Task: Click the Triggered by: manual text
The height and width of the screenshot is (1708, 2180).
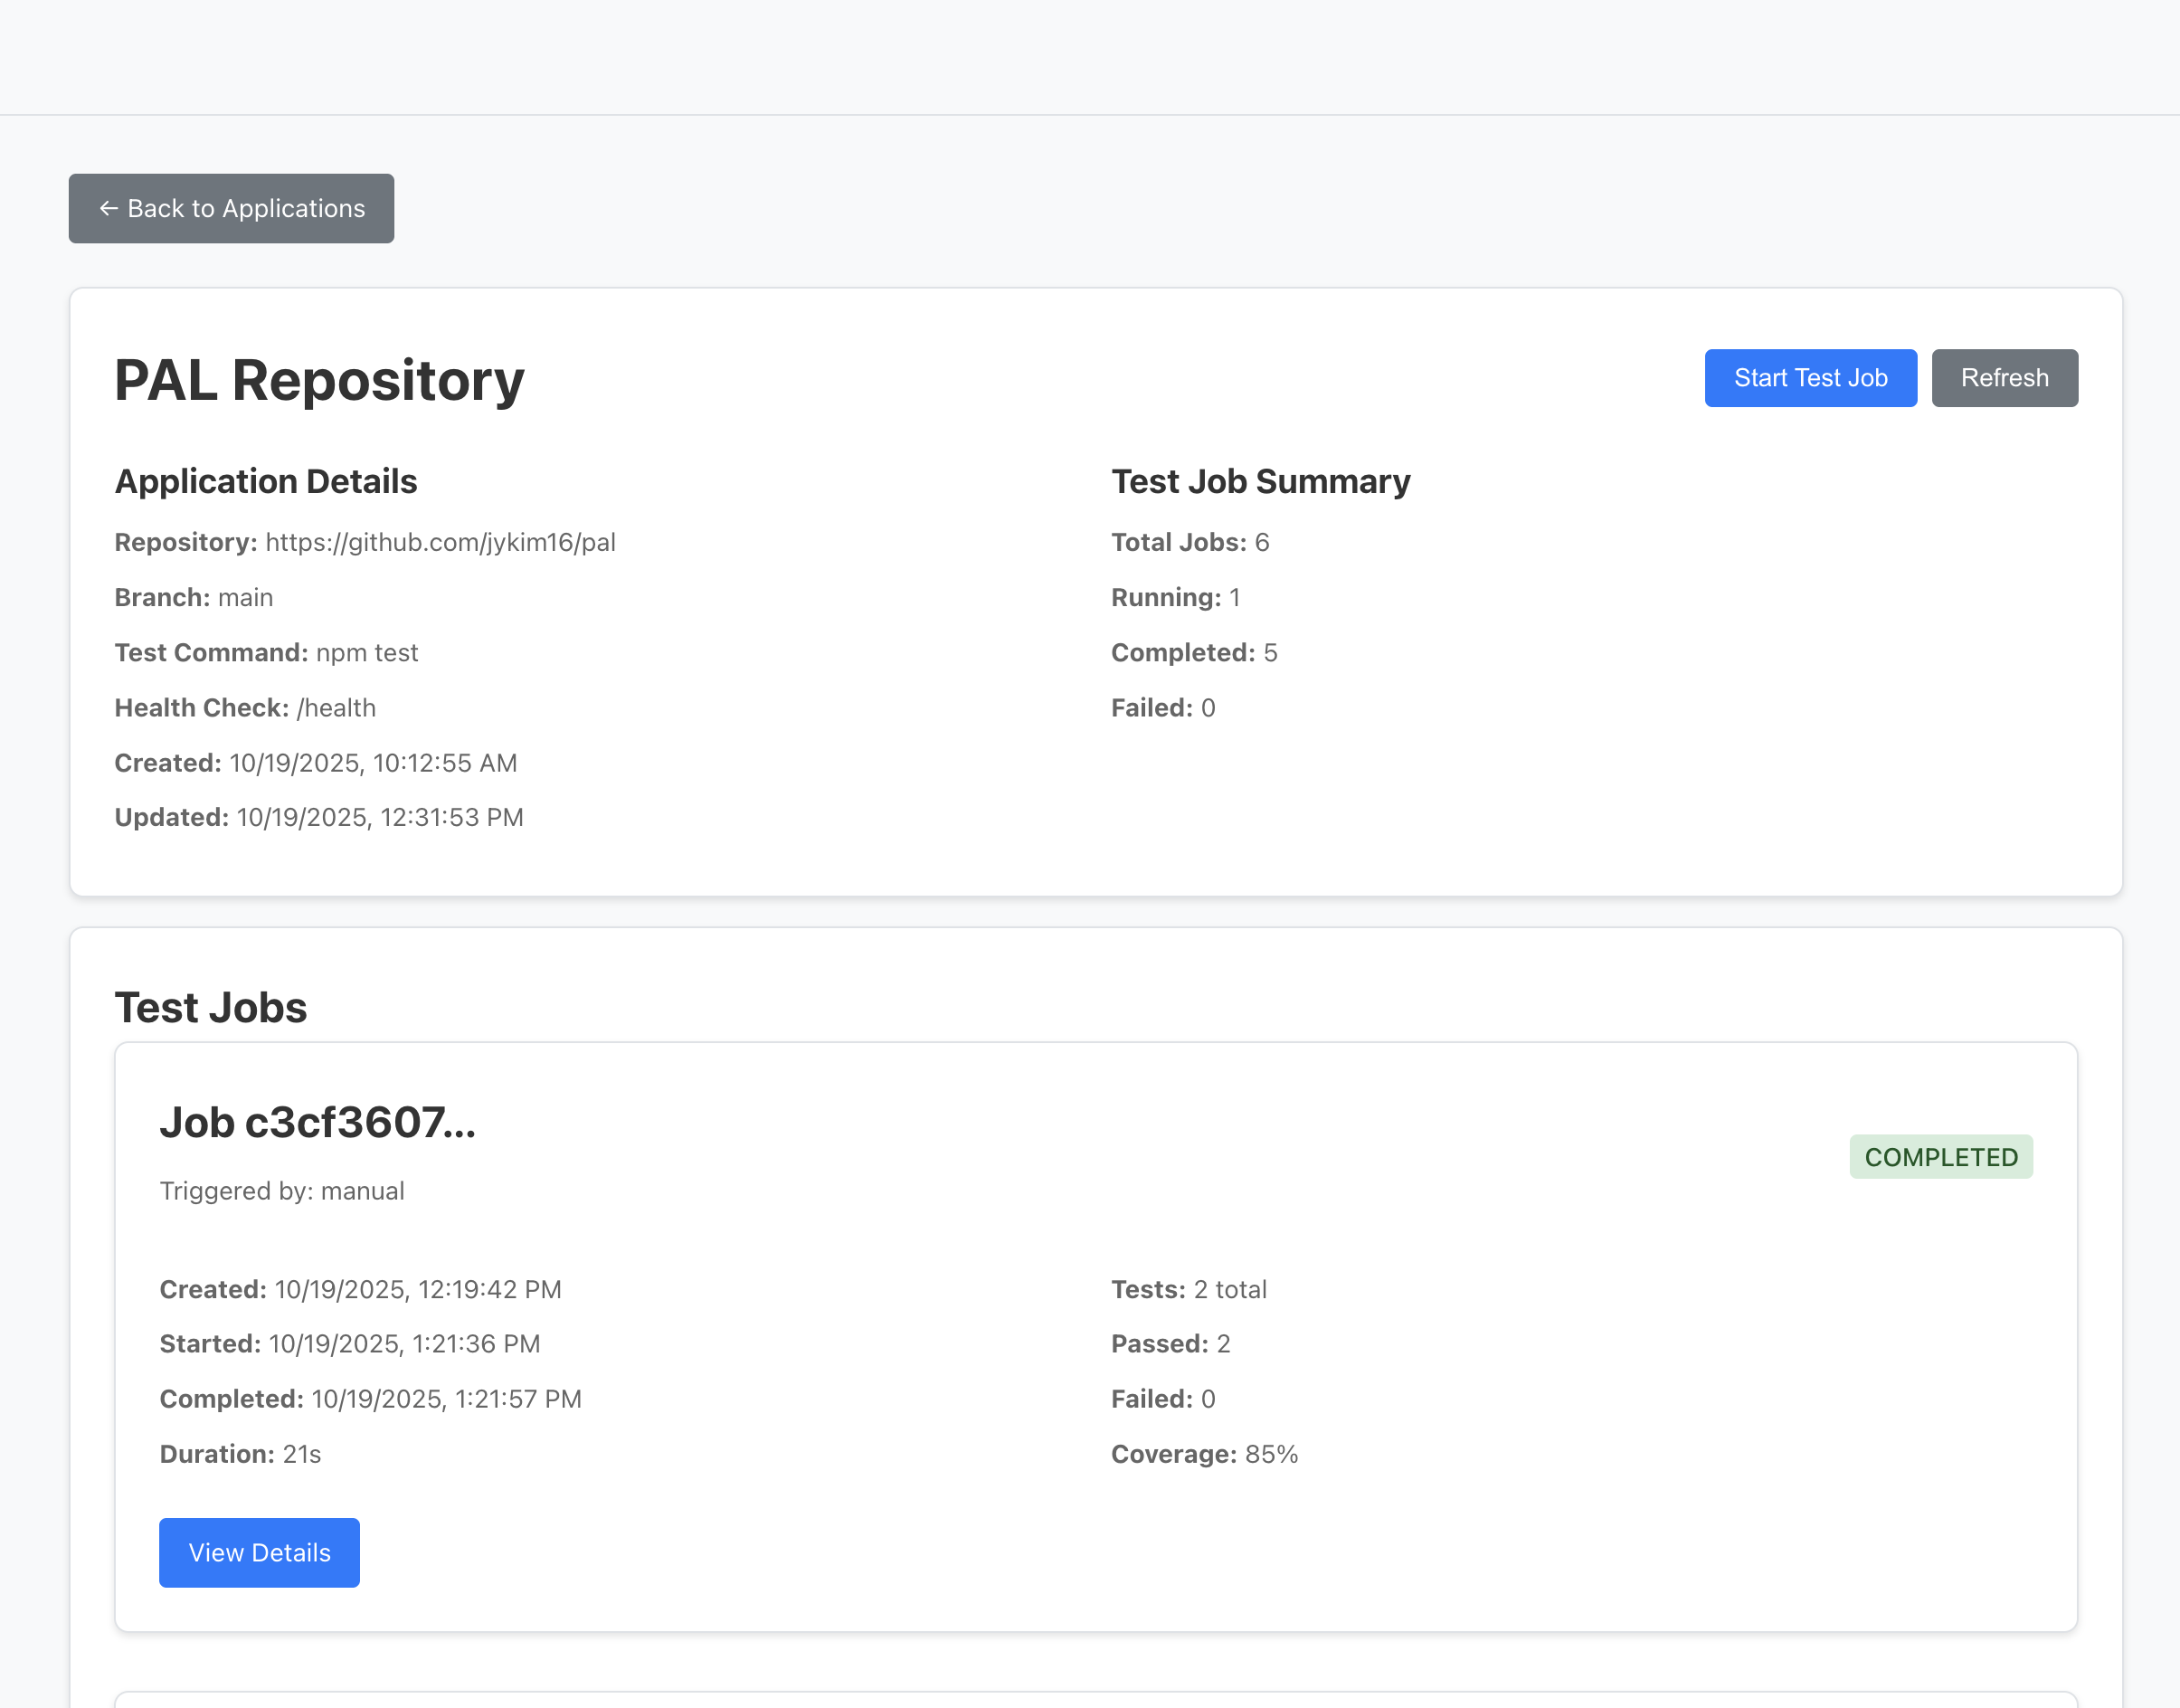Action: (282, 1191)
